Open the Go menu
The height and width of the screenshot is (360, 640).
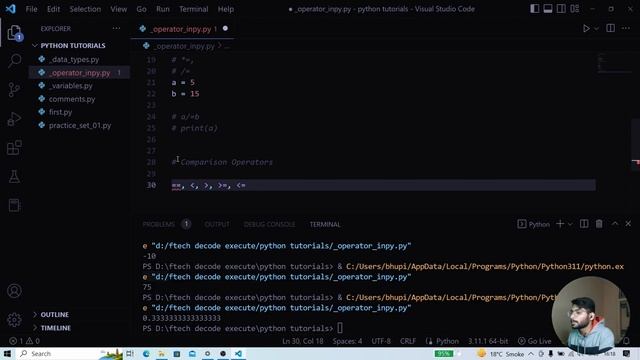click(x=141, y=9)
